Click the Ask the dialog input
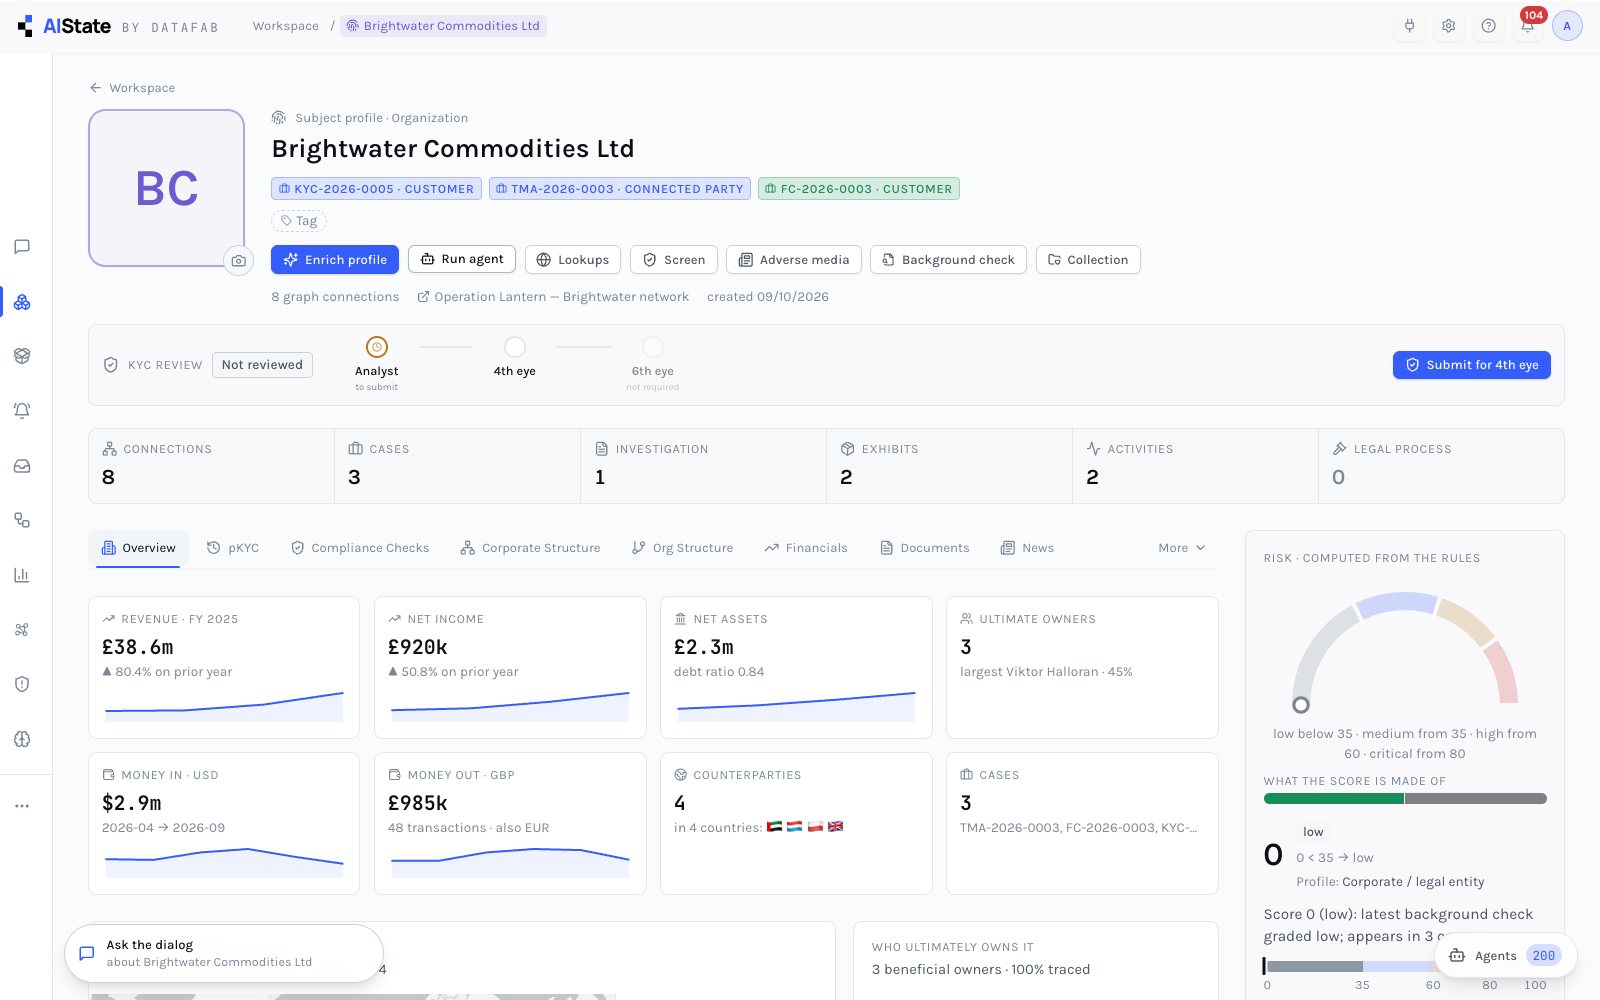This screenshot has width=1600, height=1000. point(224,953)
